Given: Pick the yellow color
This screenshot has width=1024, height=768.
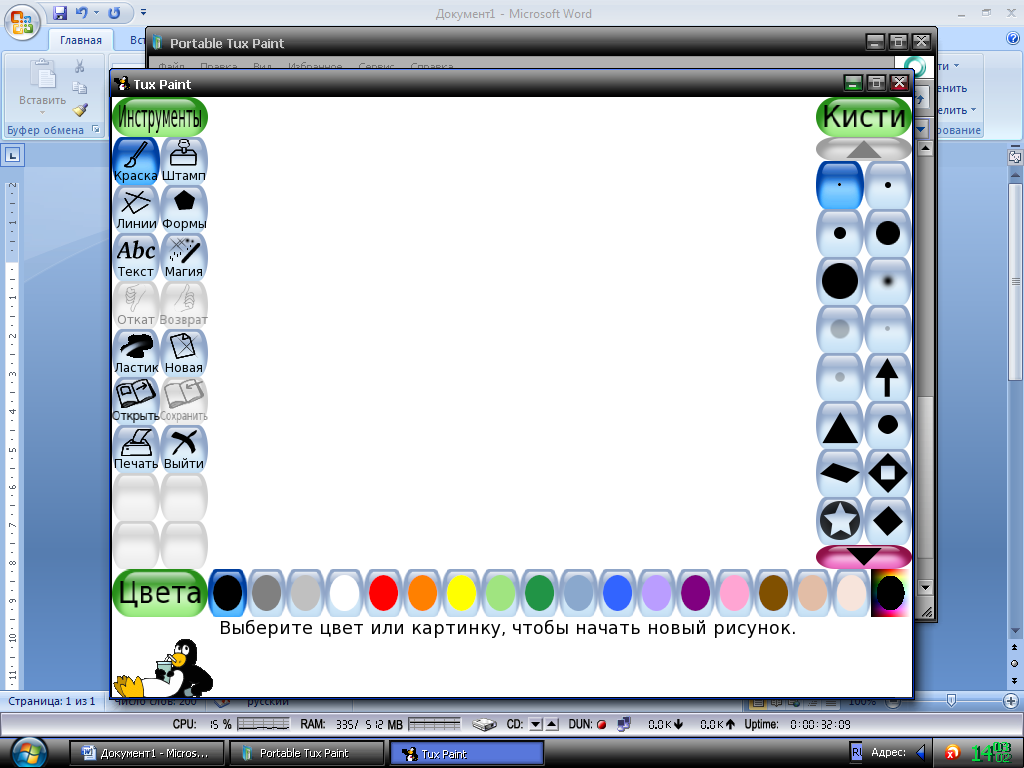Looking at the screenshot, I should point(462,593).
